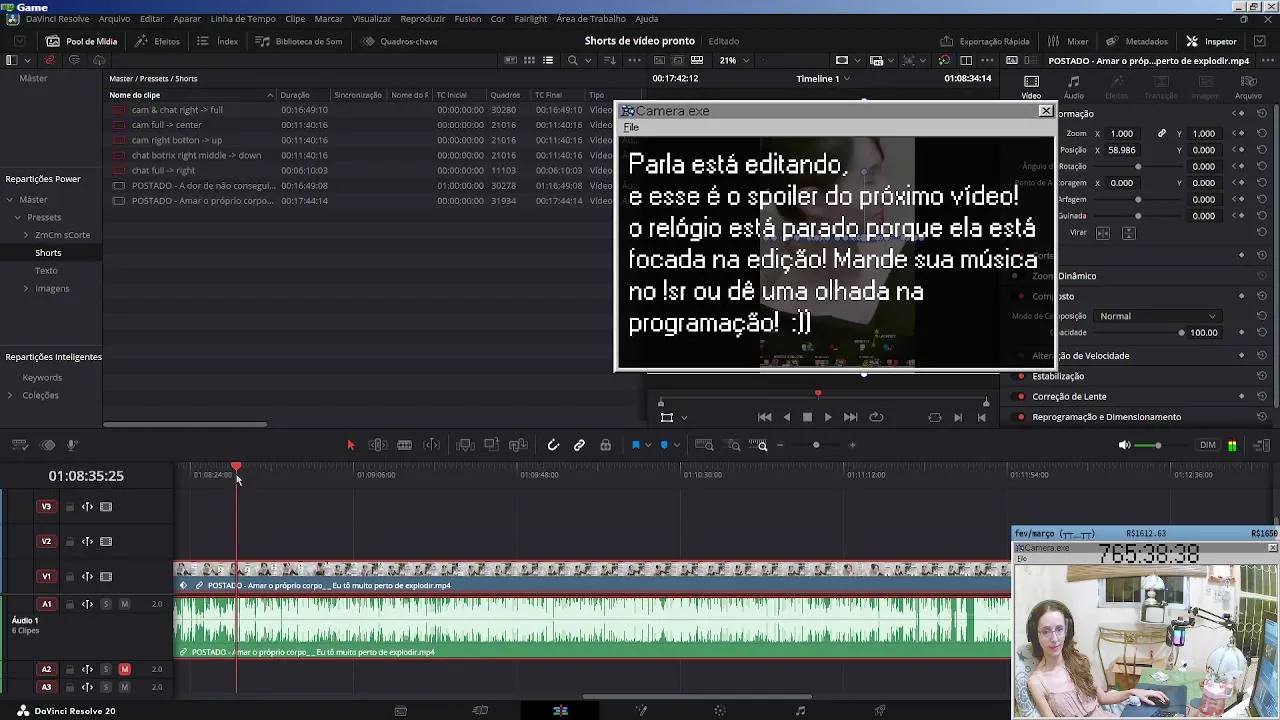Jump to the first frame in viewer
This screenshot has height=720, width=1280.
coord(765,417)
